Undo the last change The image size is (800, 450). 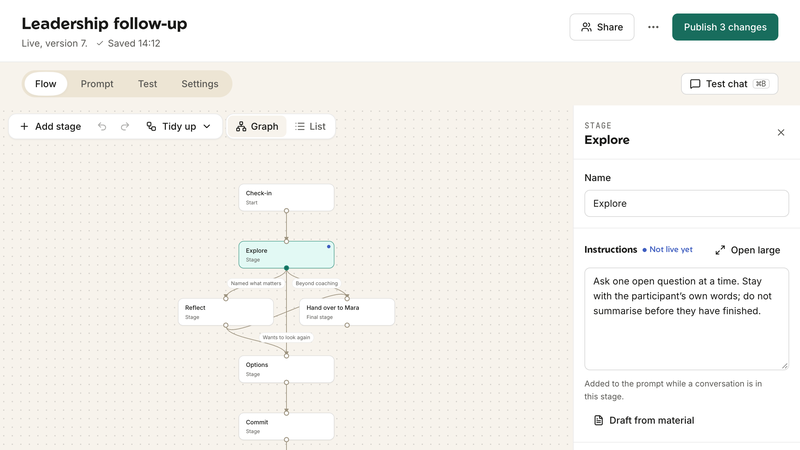pos(102,127)
